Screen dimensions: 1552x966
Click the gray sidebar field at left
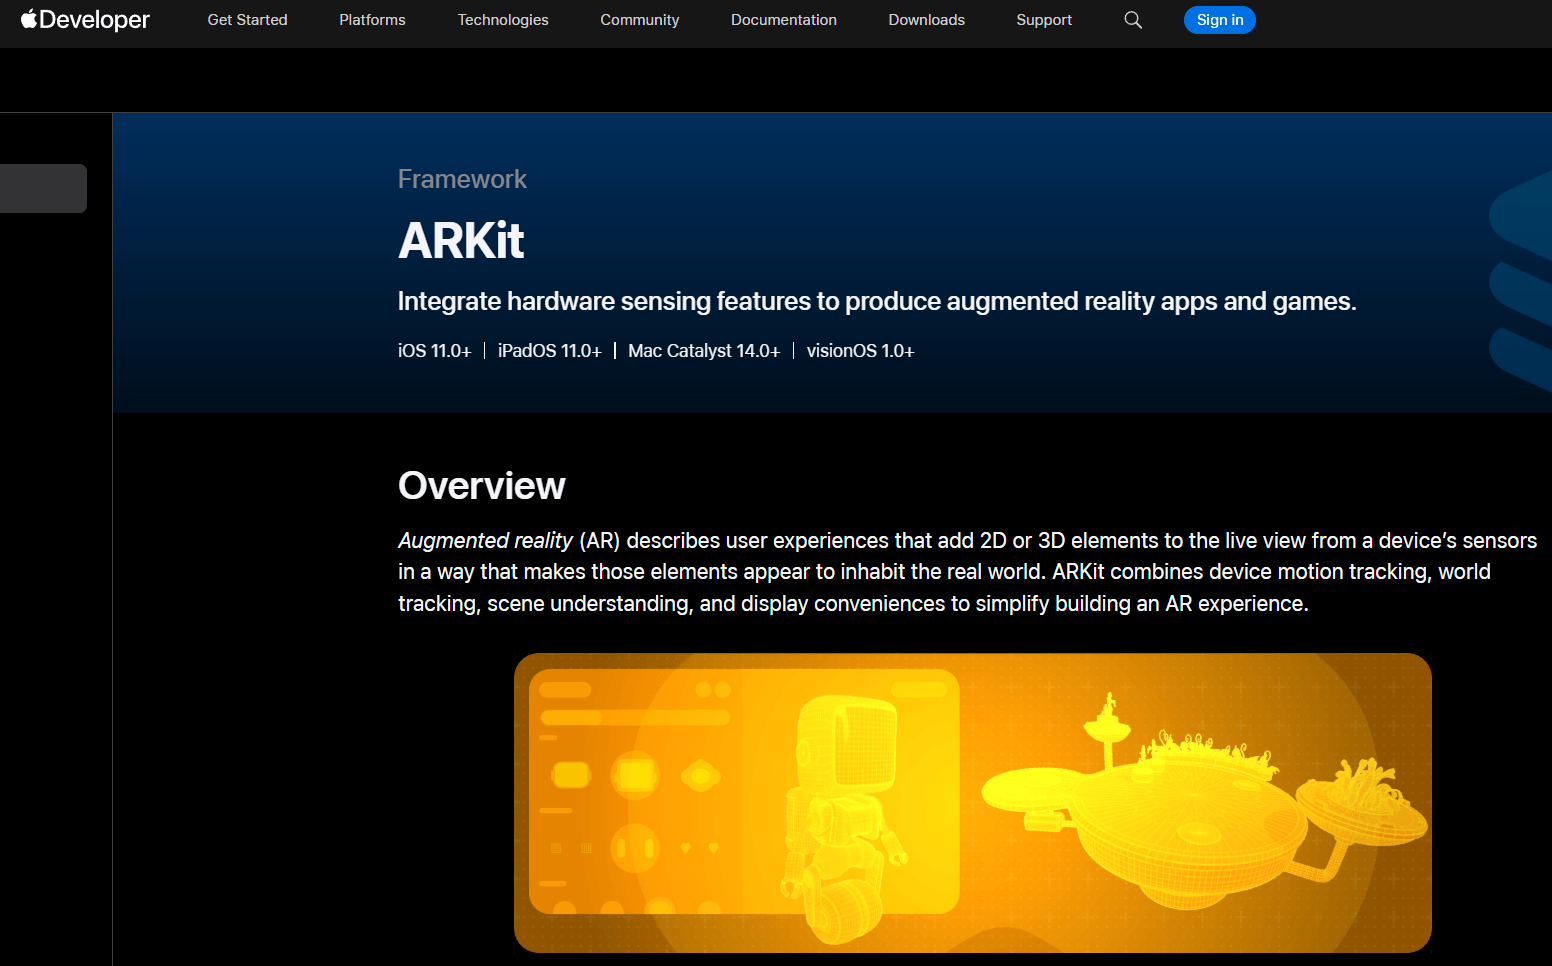pyautogui.click(x=43, y=188)
